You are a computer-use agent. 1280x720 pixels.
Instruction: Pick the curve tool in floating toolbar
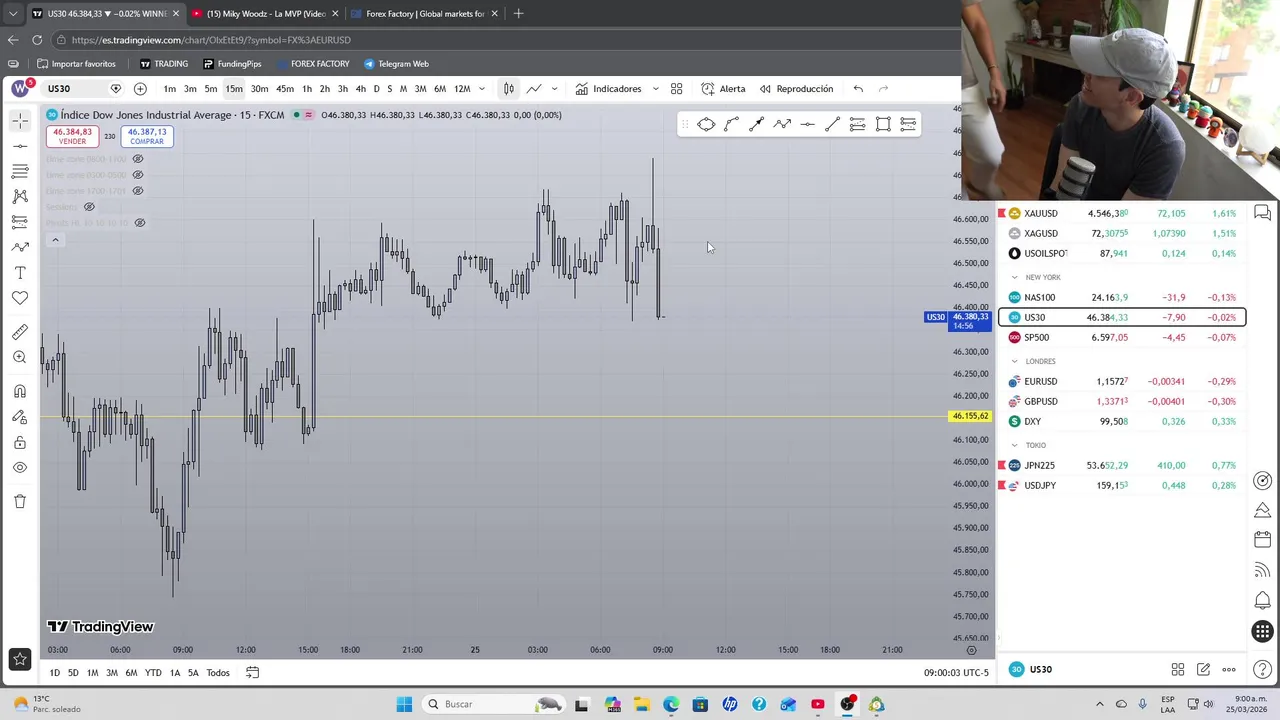click(731, 124)
